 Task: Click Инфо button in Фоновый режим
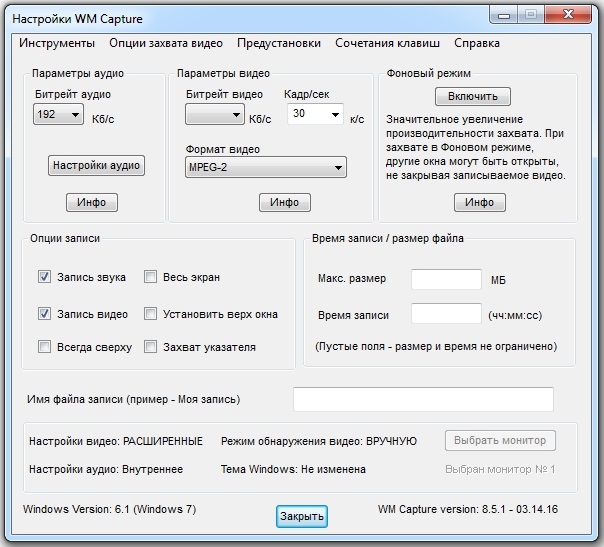(x=480, y=203)
